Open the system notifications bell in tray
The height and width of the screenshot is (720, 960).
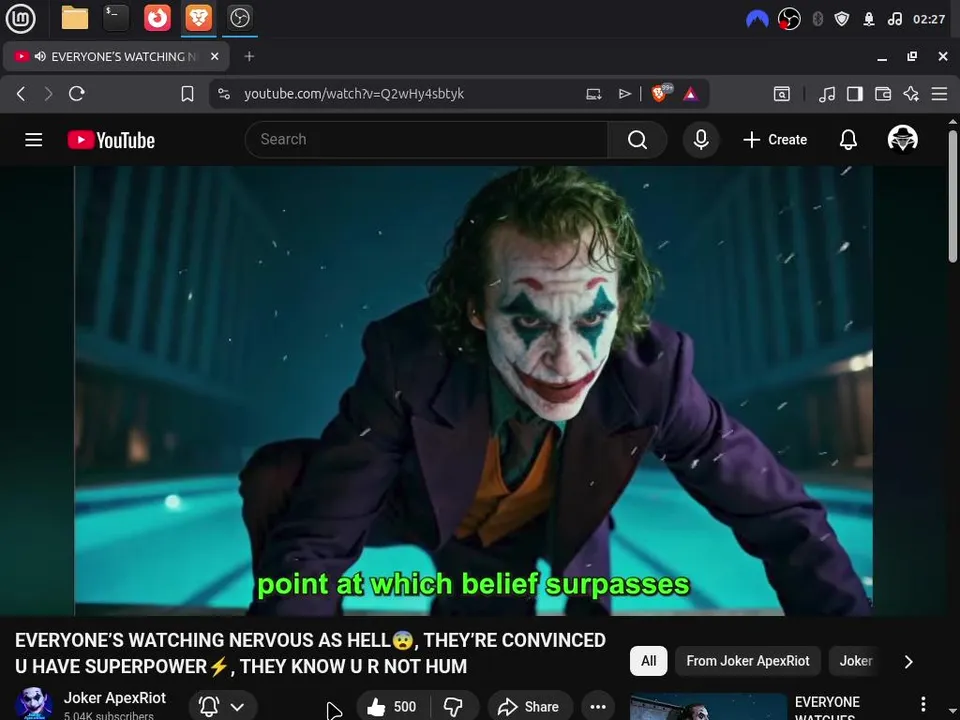tap(869, 19)
